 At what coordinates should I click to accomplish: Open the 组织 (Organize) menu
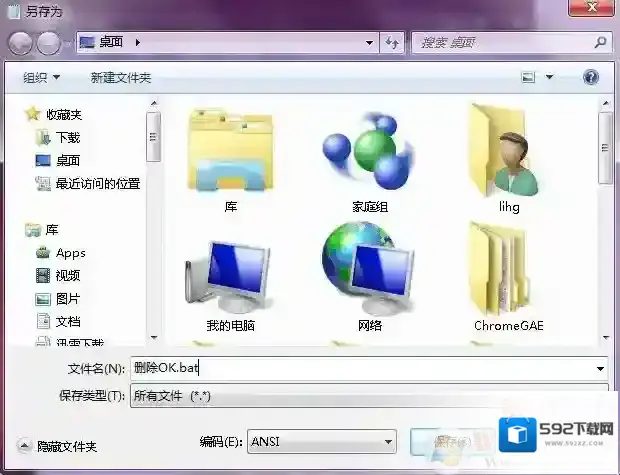(x=41, y=77)
